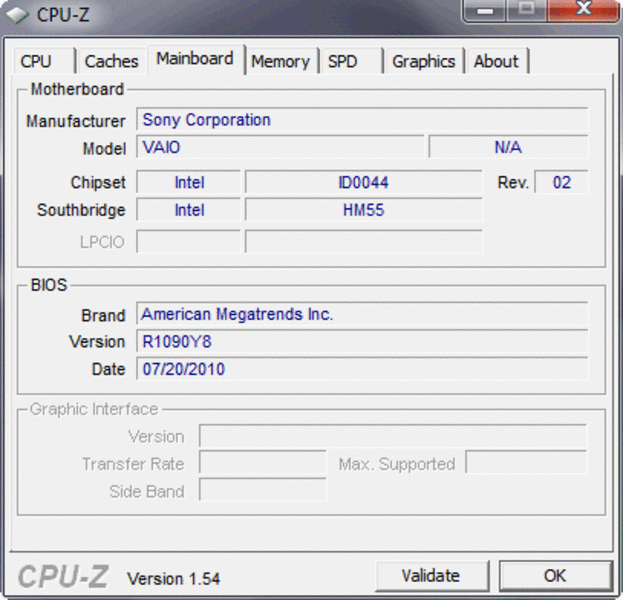Open the Caches tab

[x=112, y=61]
